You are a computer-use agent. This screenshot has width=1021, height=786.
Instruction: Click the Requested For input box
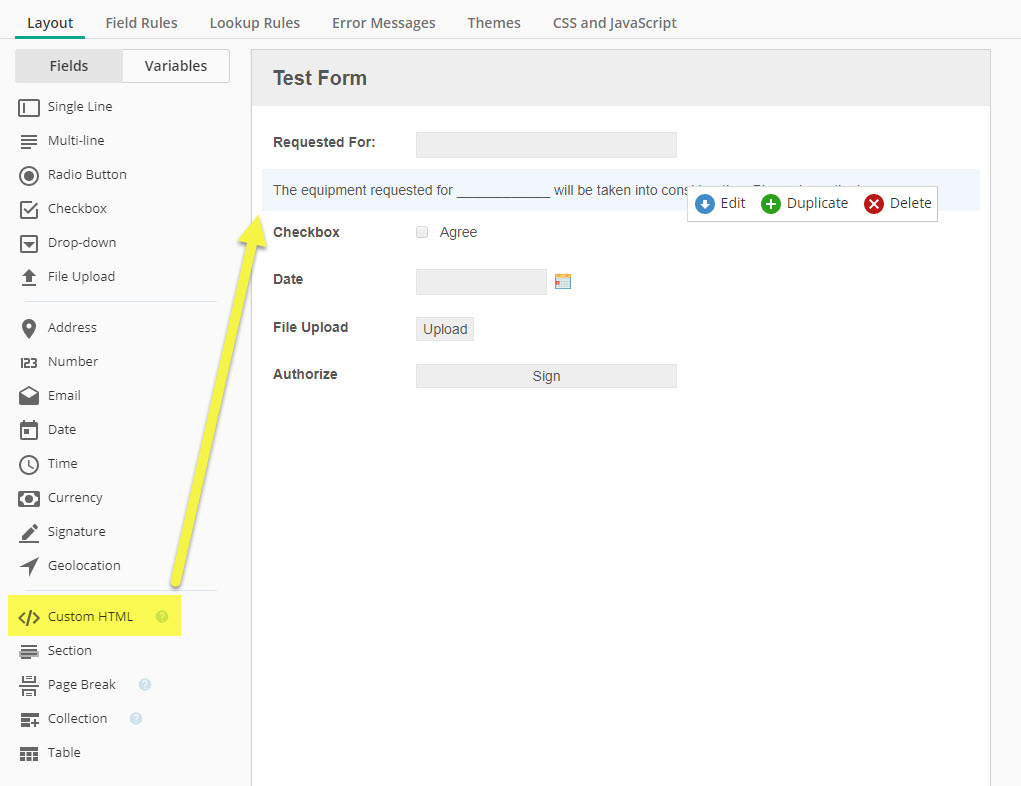546,145
